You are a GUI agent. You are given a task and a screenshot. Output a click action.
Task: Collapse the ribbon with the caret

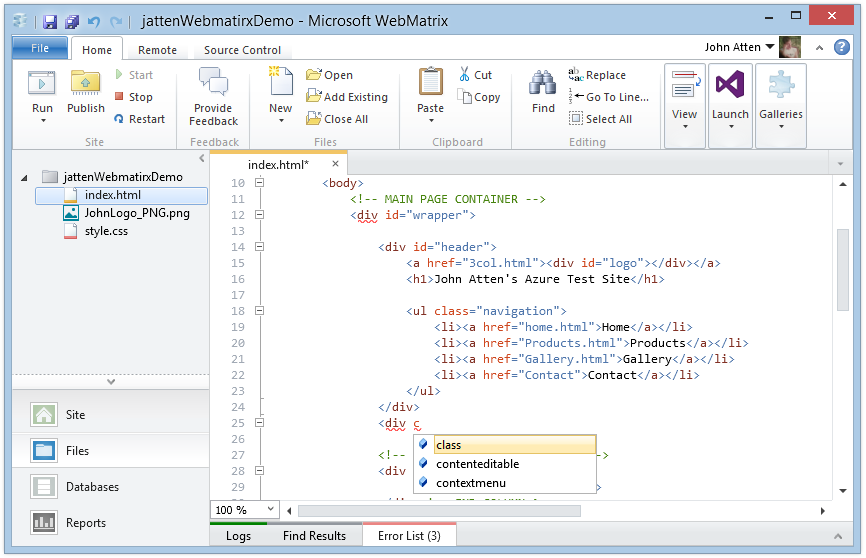coord(820,48)
